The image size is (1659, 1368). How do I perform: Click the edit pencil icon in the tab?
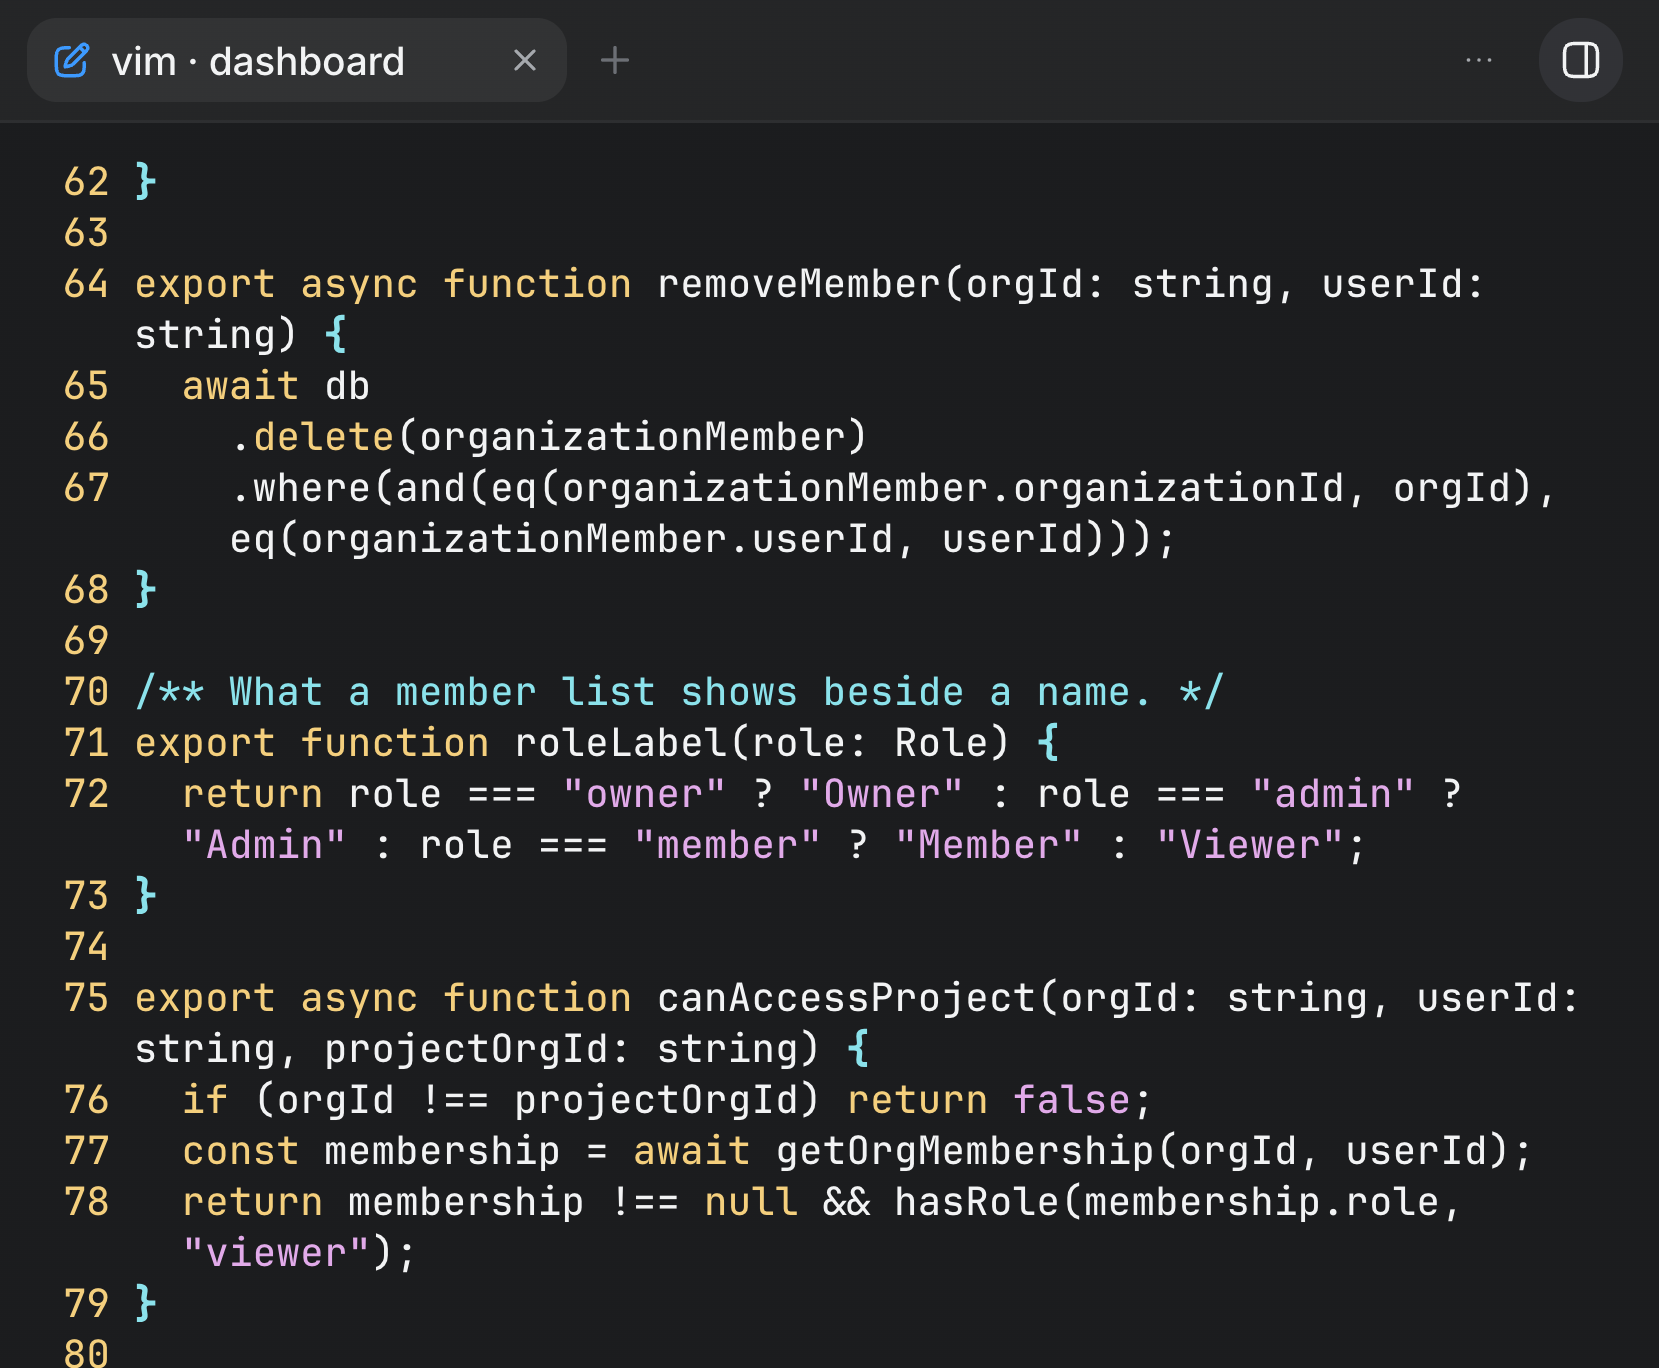pyautogui.click(x=72, y=61)
